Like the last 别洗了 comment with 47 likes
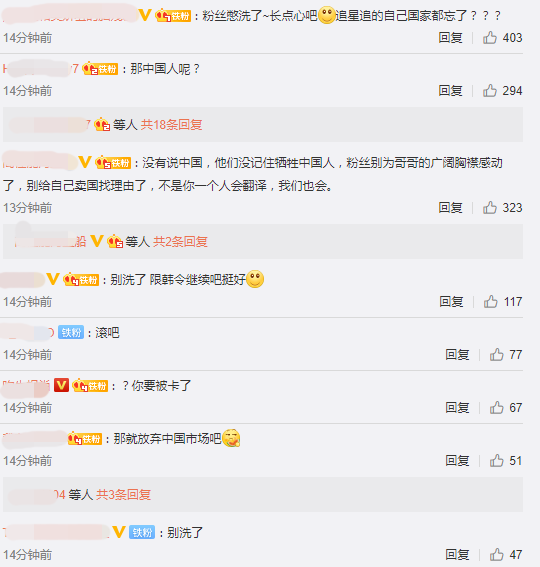540x567 pixels. 497,554
